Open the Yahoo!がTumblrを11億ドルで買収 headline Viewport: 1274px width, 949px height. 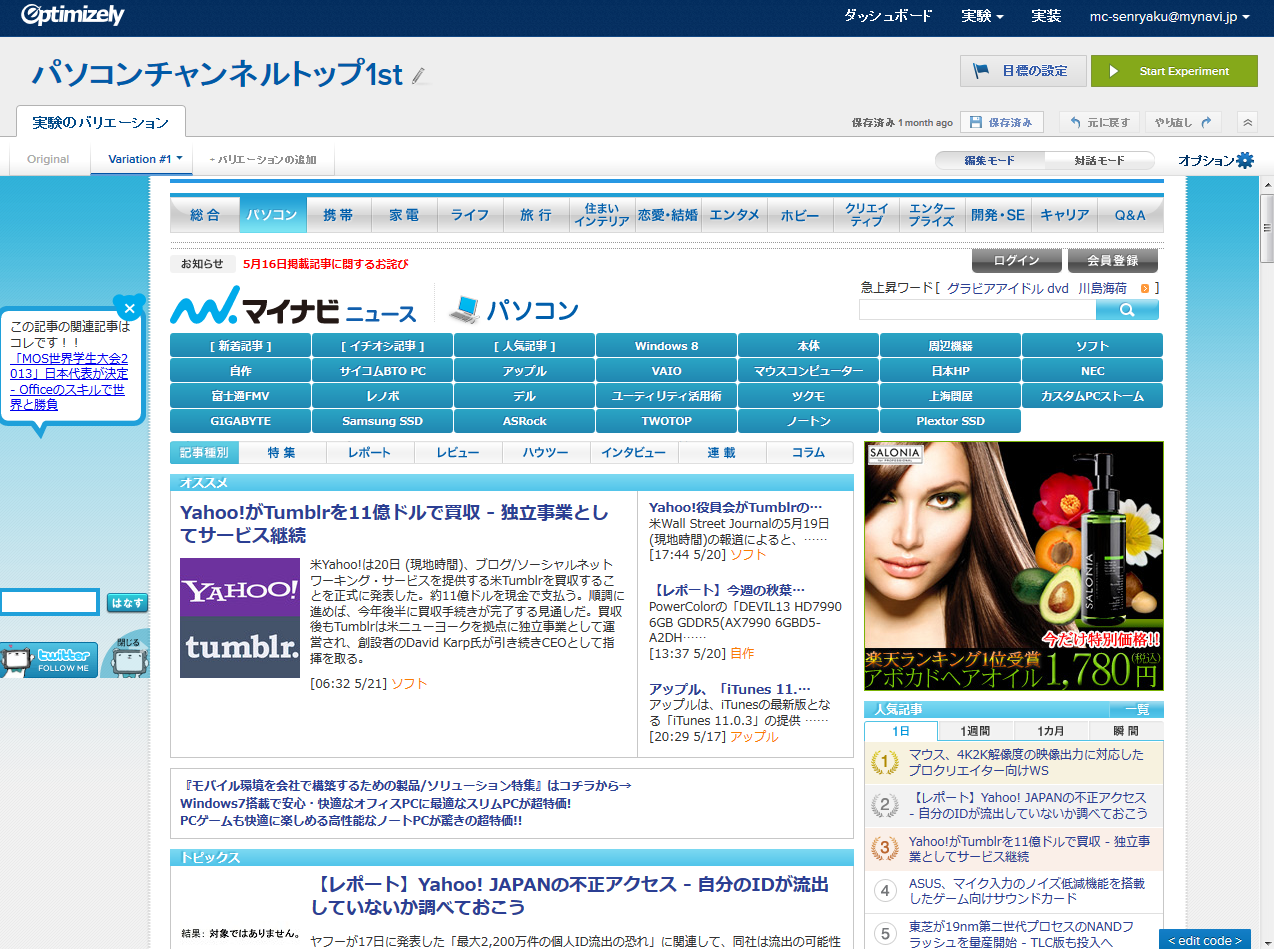394,524
